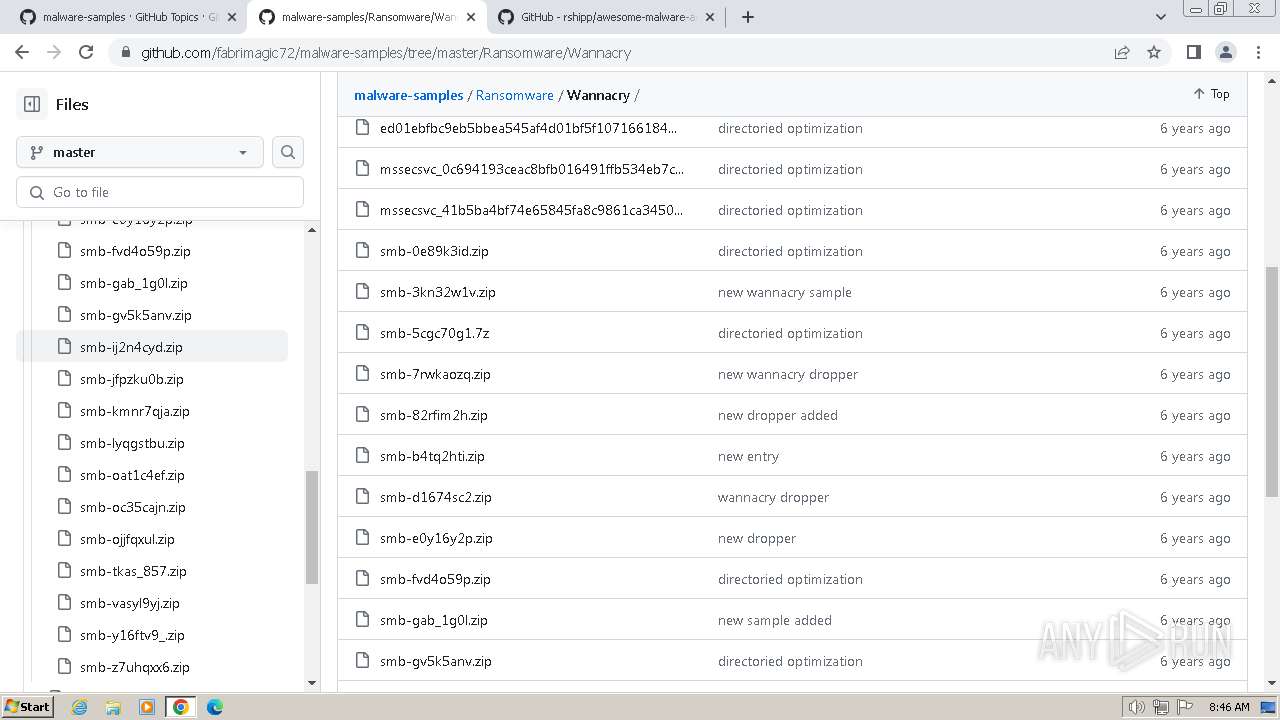Image resolution: width=1280 pixels, height=720 pixels.
Task: Open smb-82rfim2h.zip file
Action: click(434, 415)
